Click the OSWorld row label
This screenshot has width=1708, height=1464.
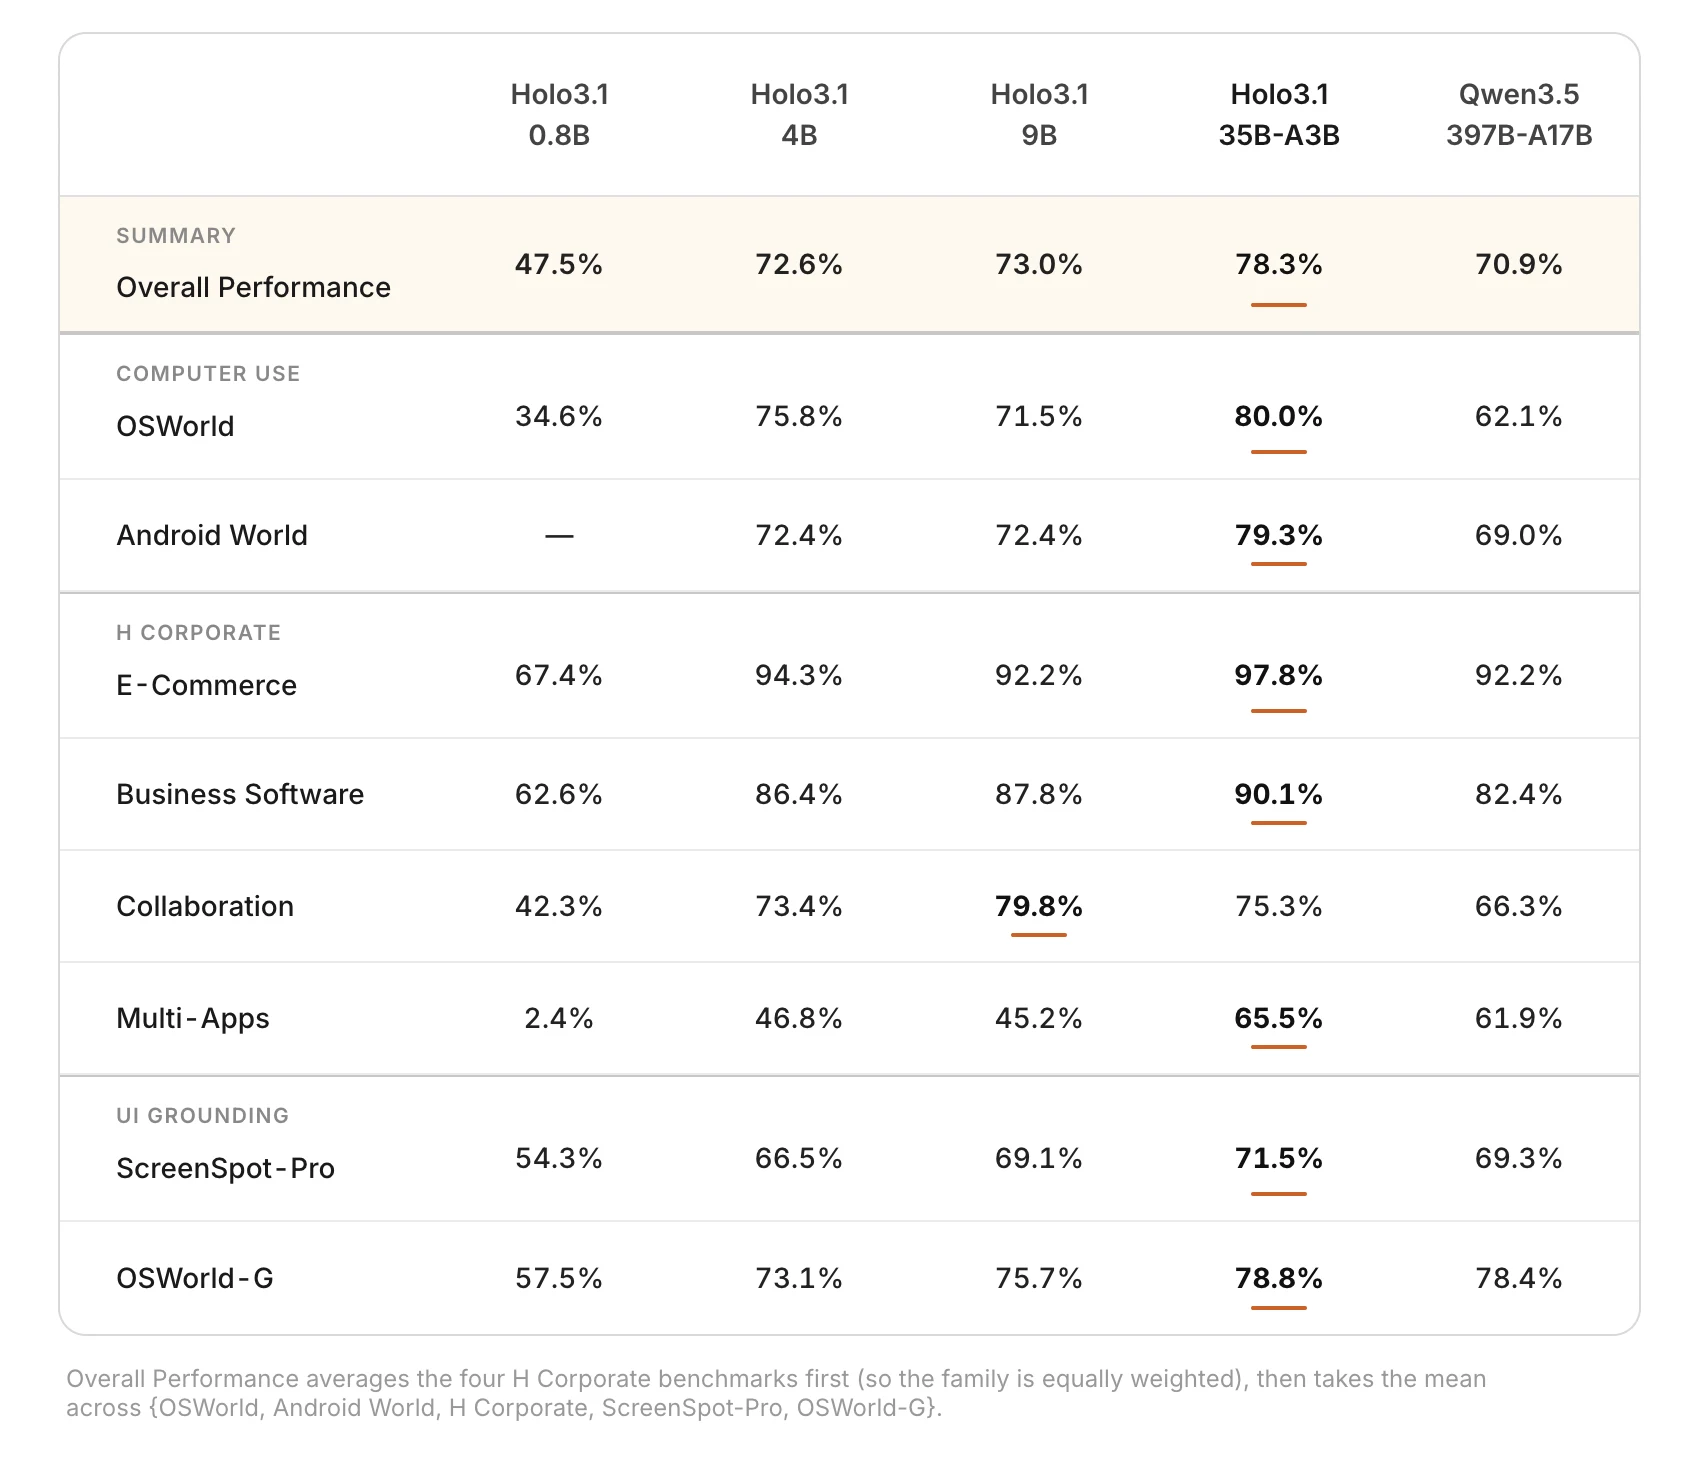click(175, 426)
